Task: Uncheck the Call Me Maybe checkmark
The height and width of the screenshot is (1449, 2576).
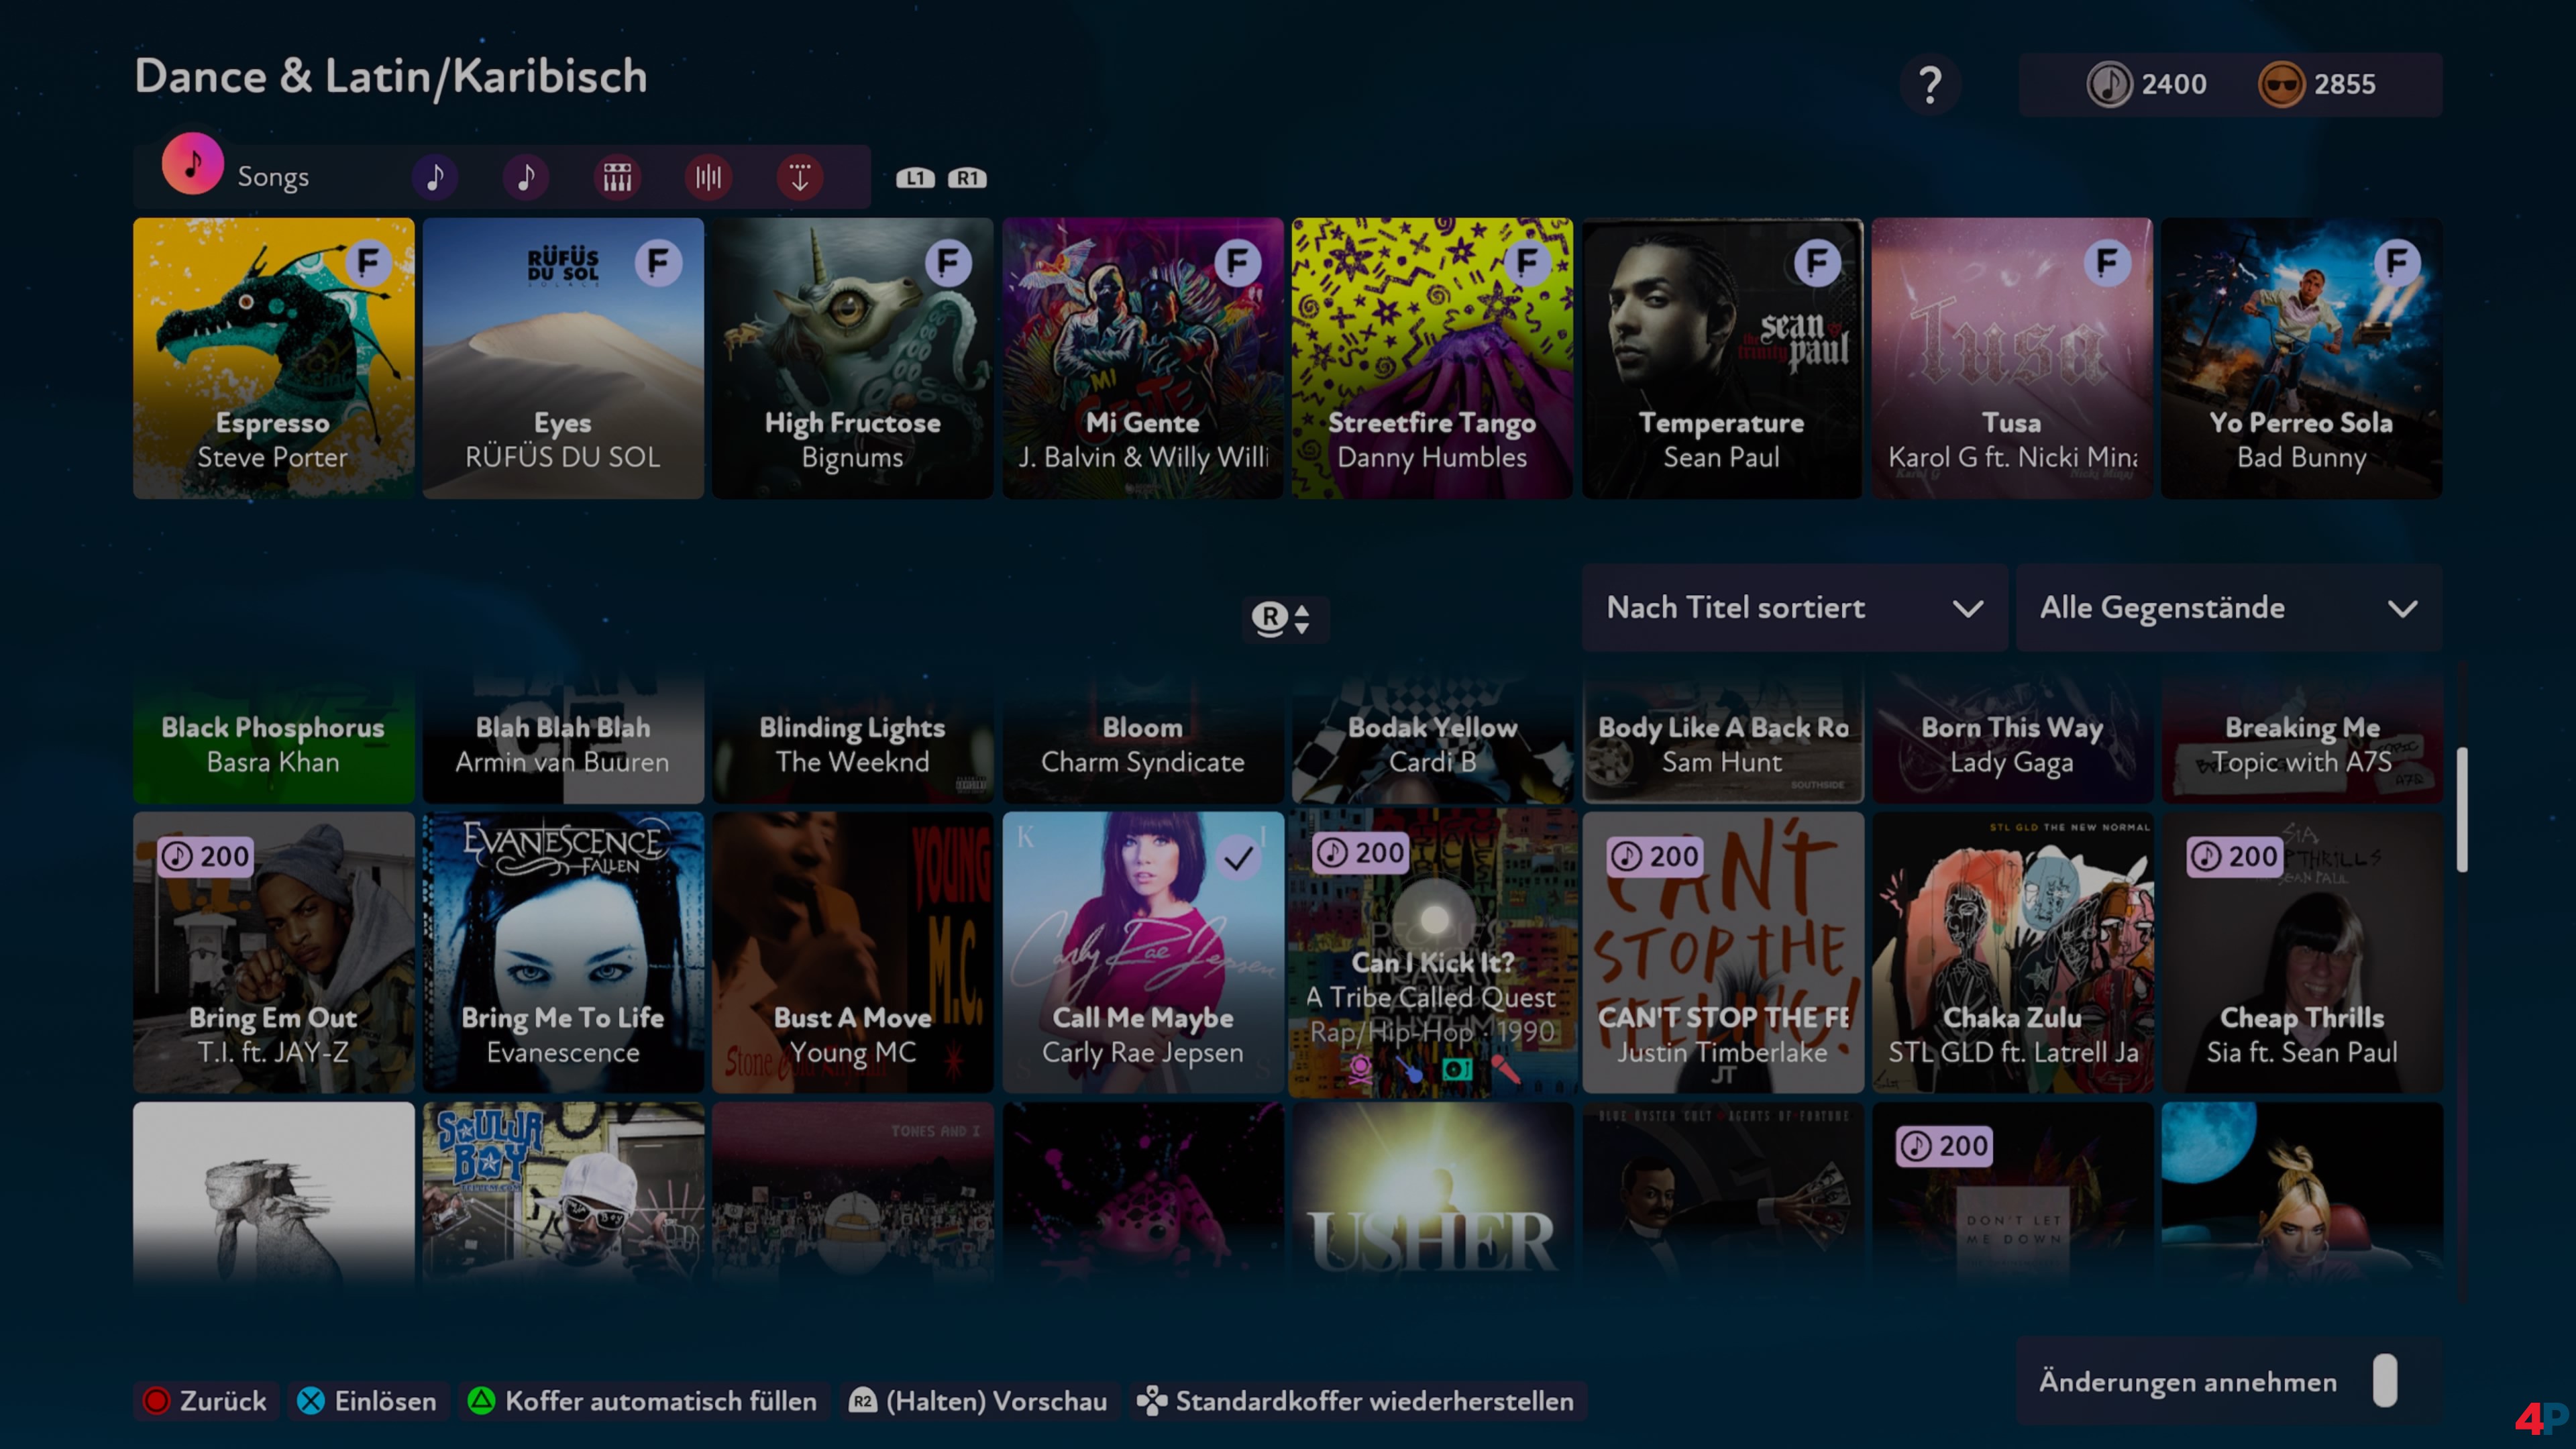Action: pos(1238,858)
